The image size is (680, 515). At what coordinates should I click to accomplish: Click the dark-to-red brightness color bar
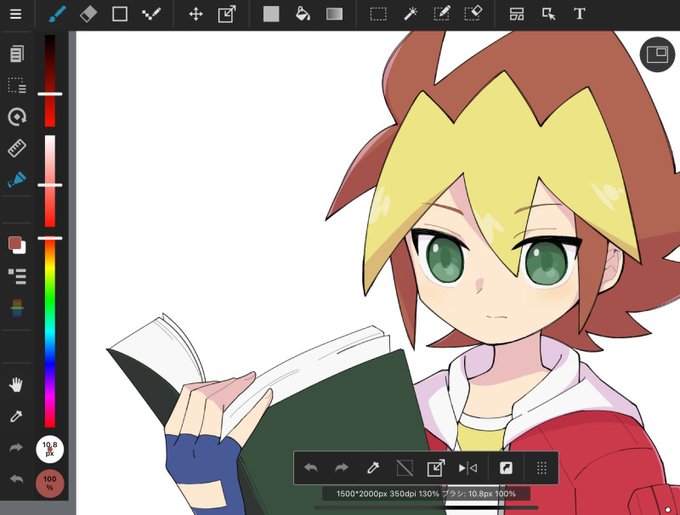point(50,81)
